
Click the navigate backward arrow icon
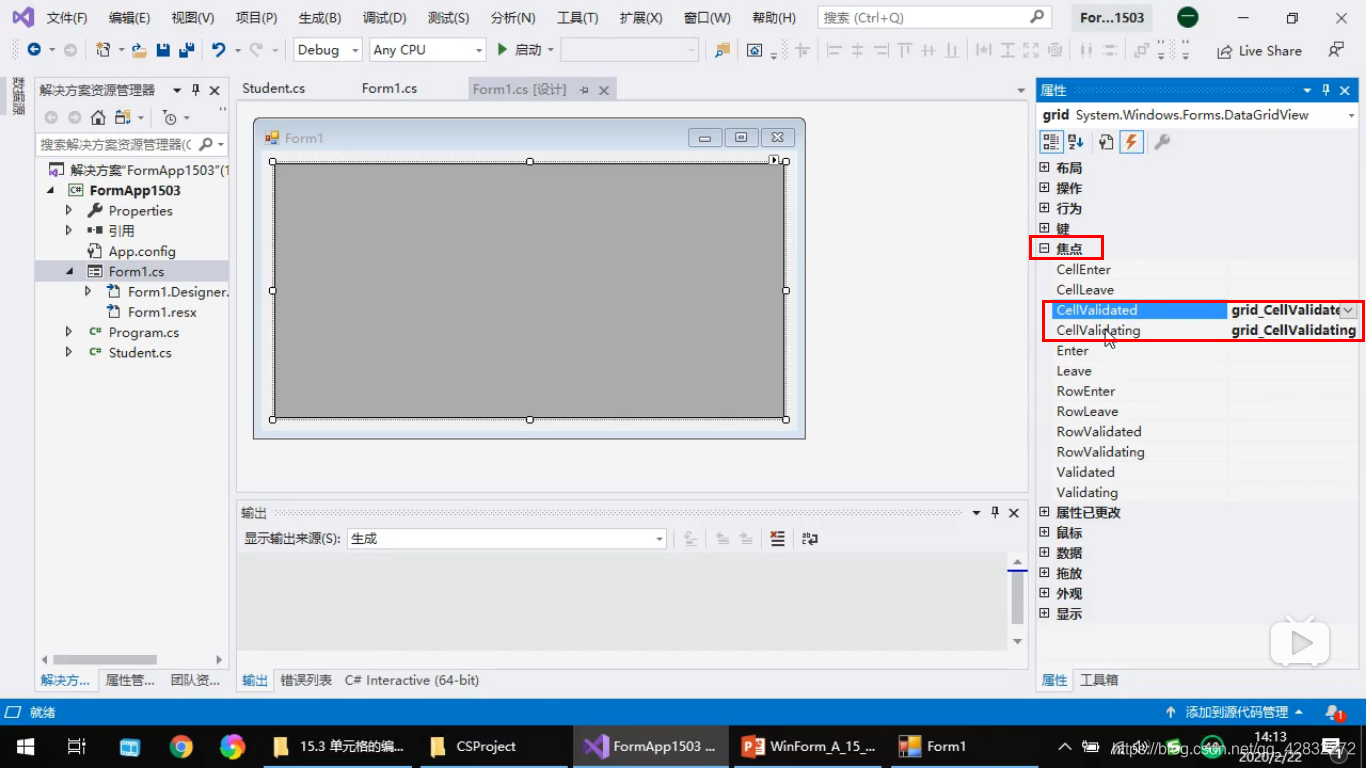point(33,50)
